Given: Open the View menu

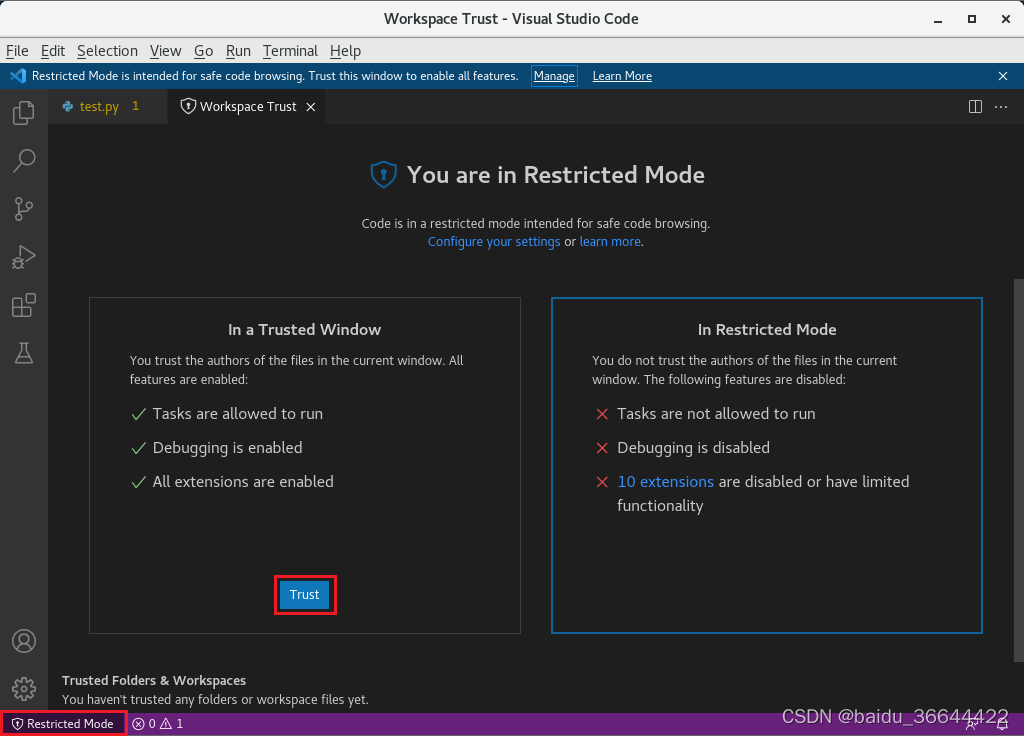Looking at the screenshot, I should tap(165, 51).
